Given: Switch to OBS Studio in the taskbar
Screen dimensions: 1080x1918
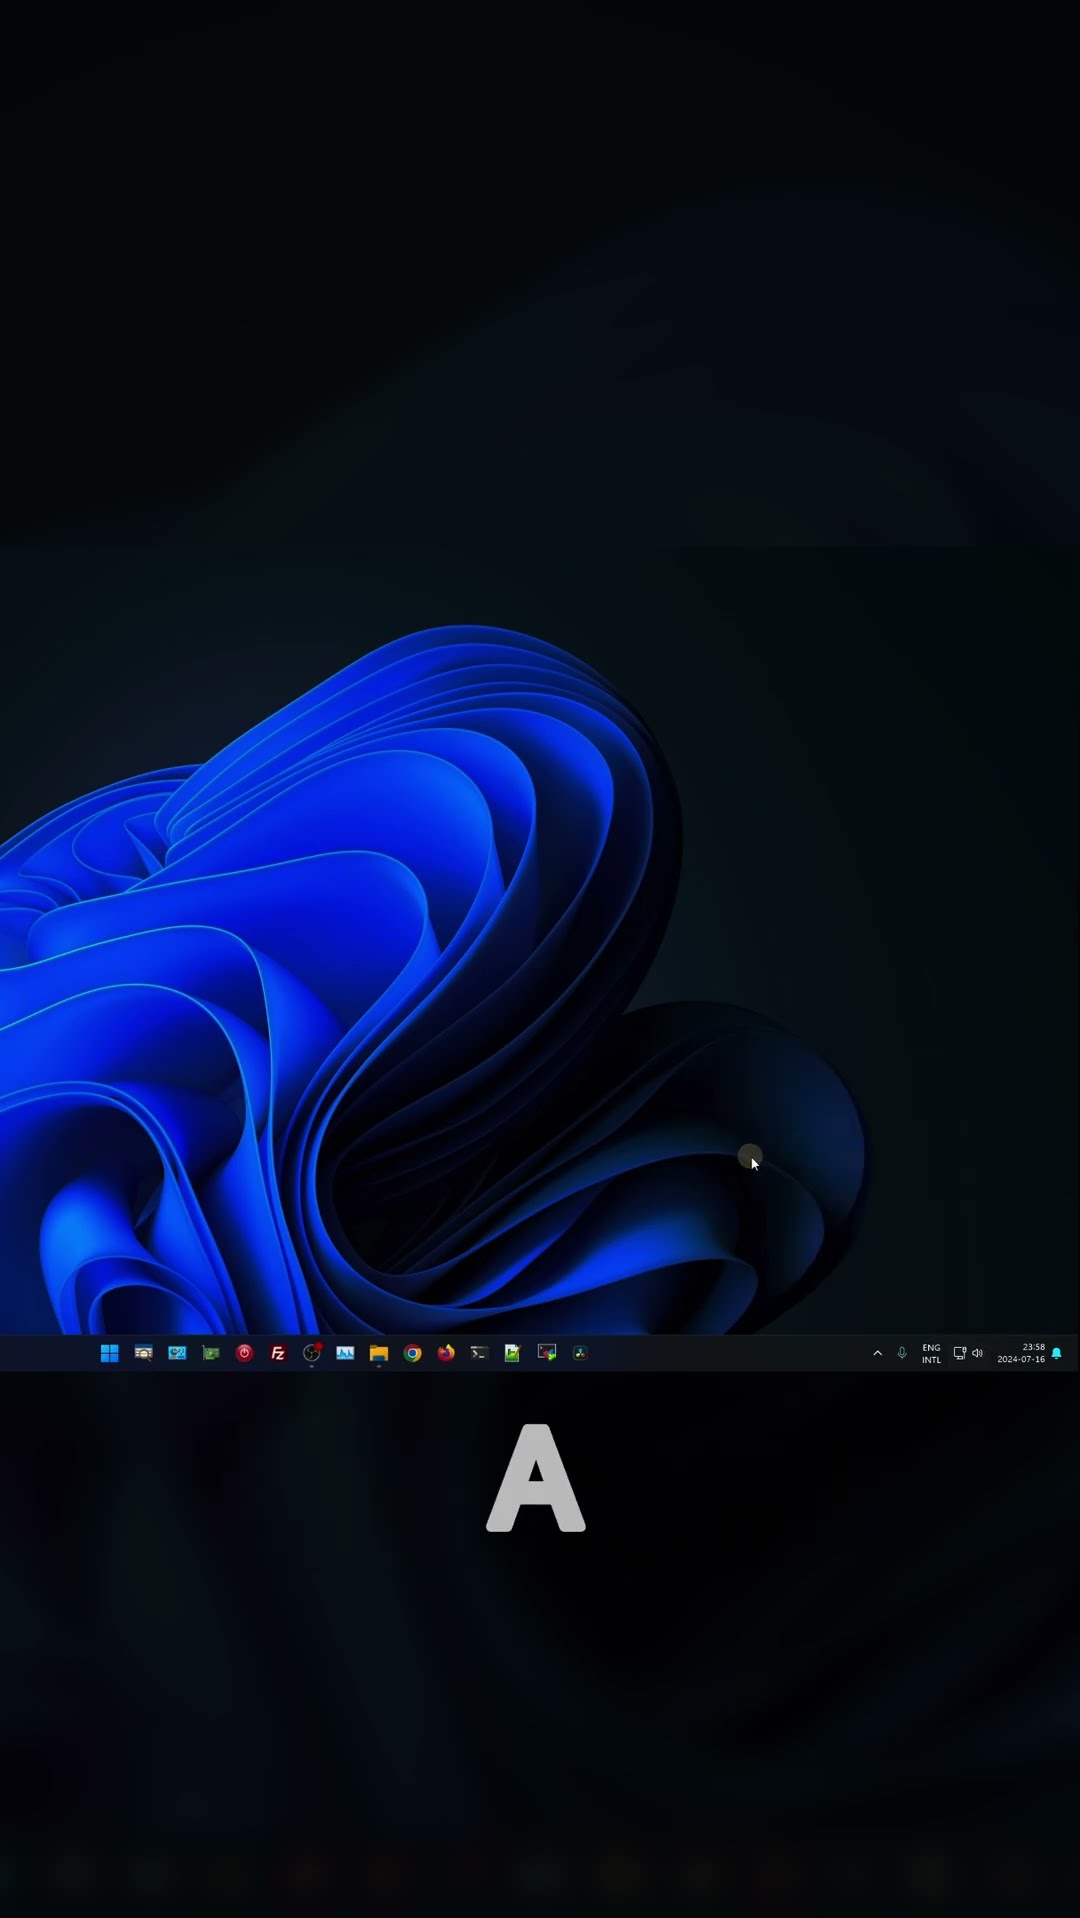Looking at the screenshot, I should 312,1353.
